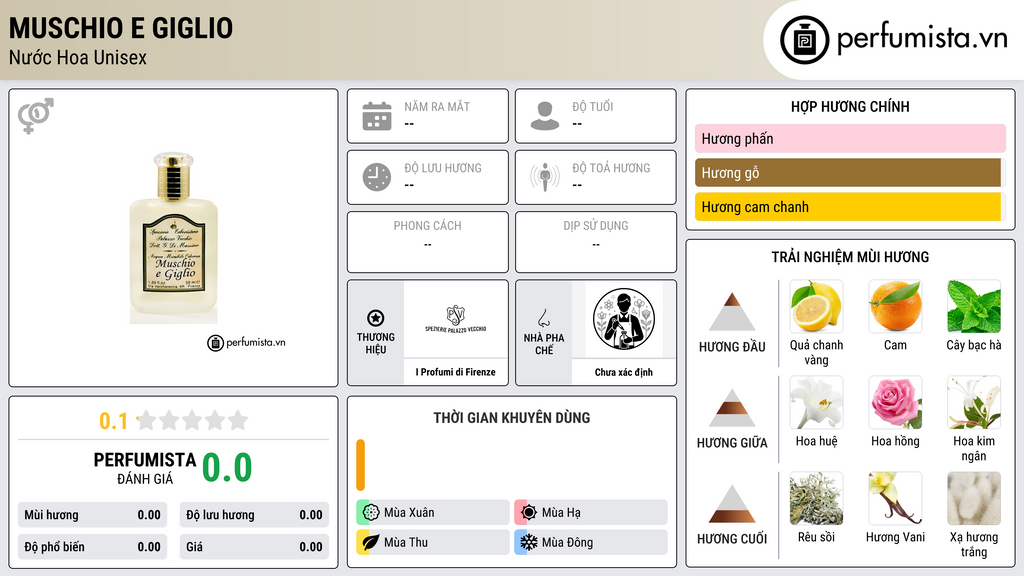Select the Hoa huệ lily note

click(x=816, y=402)
